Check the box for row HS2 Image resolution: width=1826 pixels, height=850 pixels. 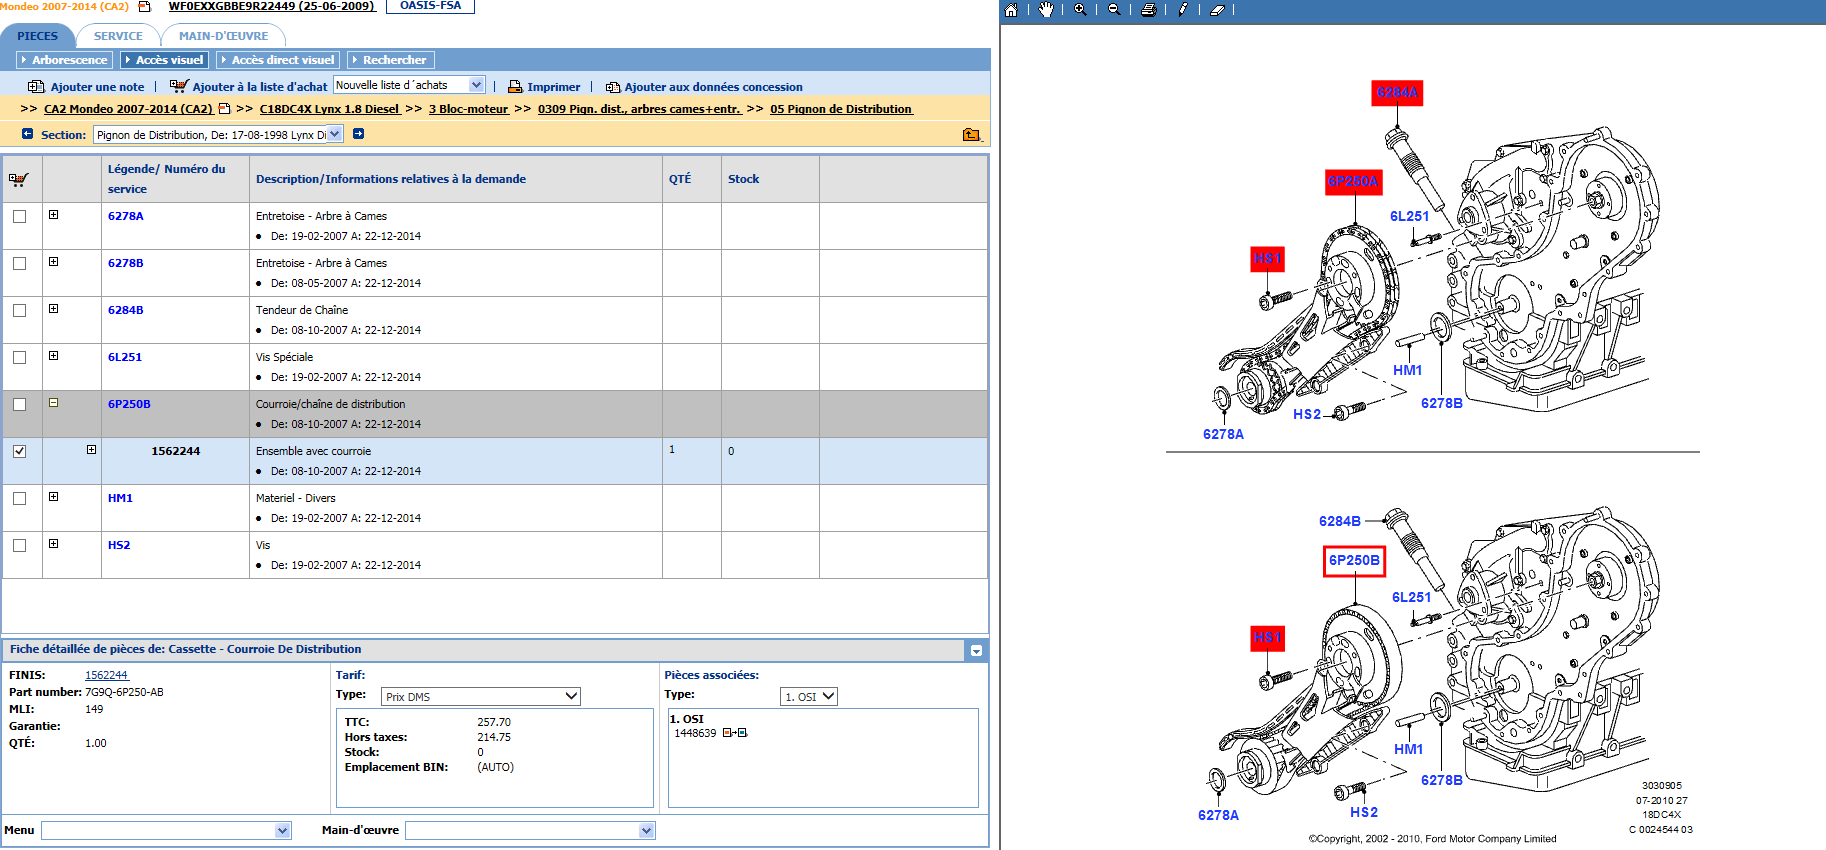pos(20,545)
